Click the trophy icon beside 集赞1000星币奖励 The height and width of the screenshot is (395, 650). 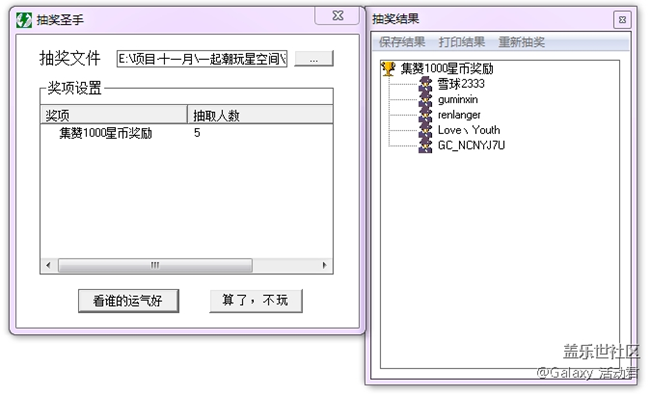388,68
